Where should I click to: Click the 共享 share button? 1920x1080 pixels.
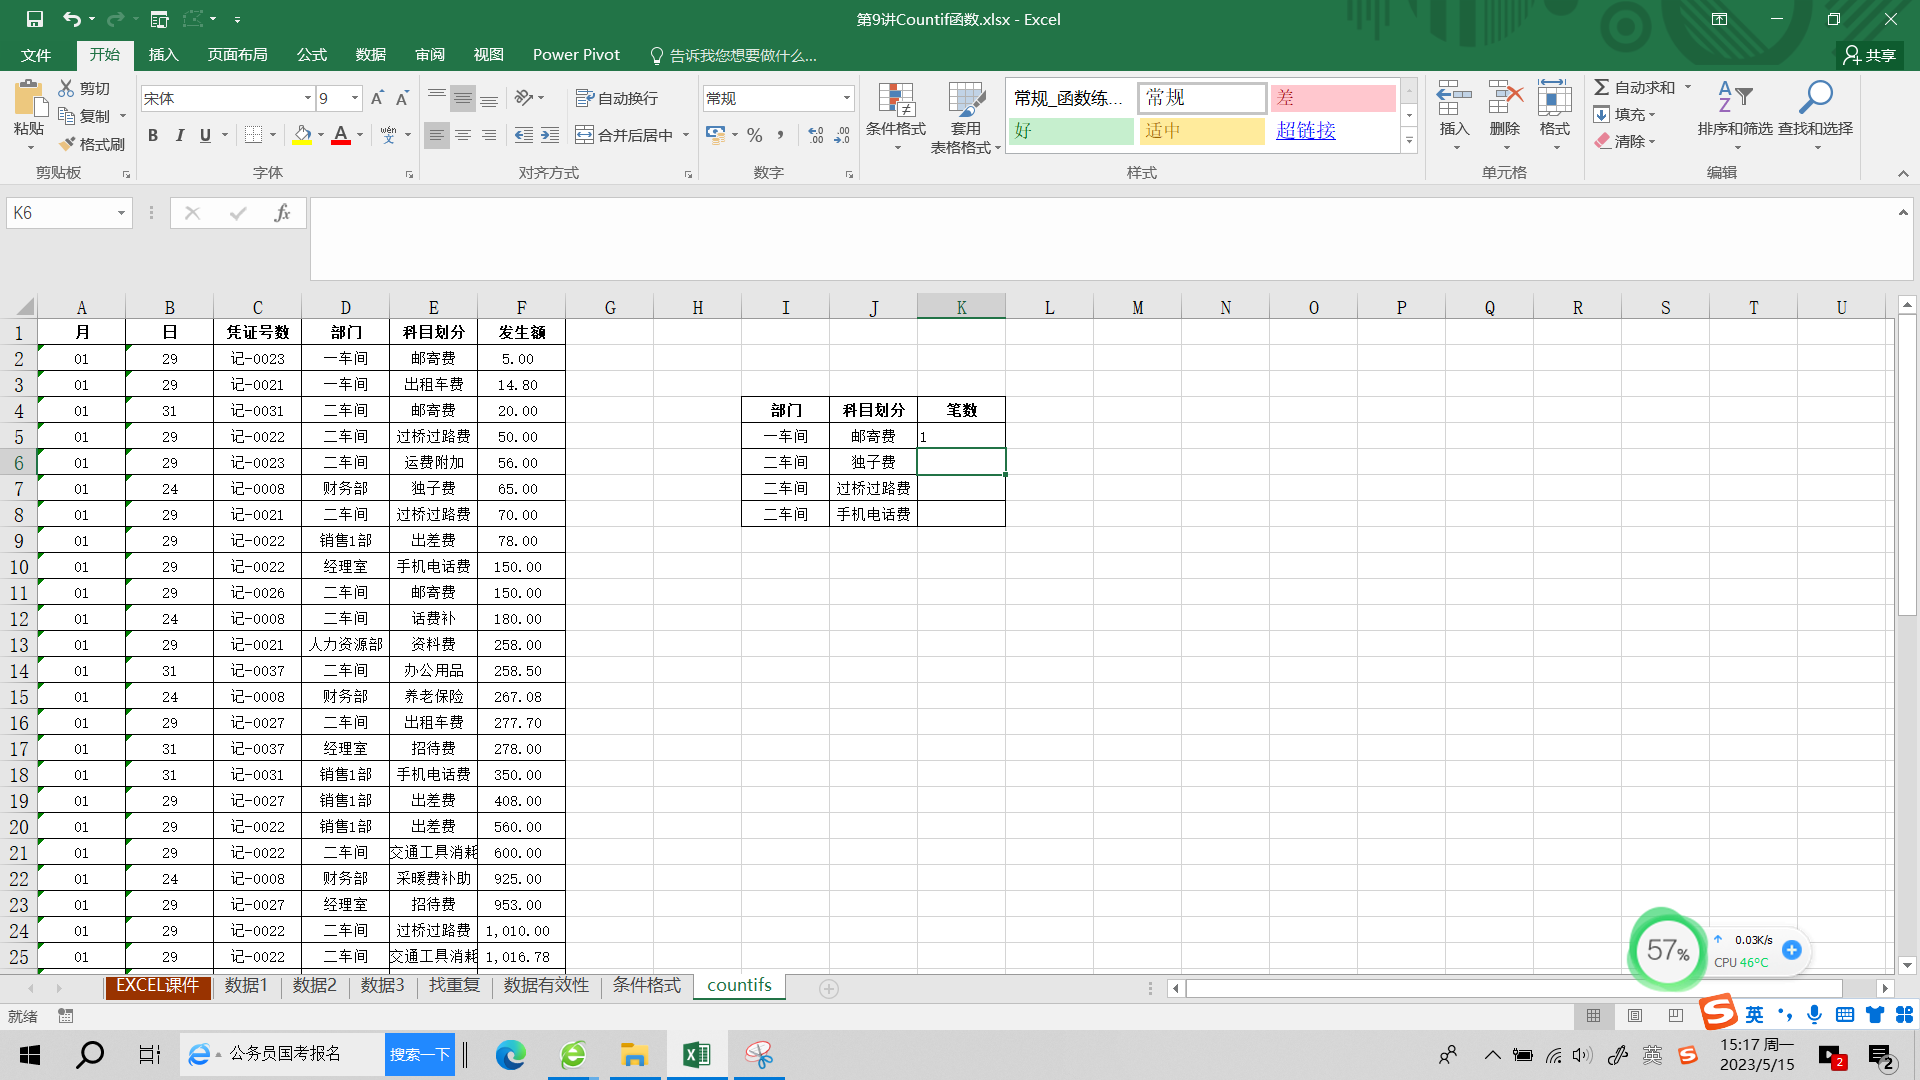pos(1870,55)
